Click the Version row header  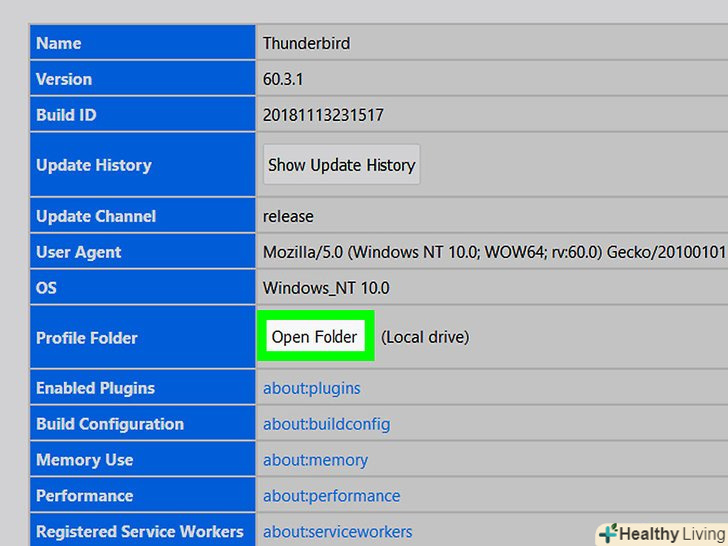[143, 78]
